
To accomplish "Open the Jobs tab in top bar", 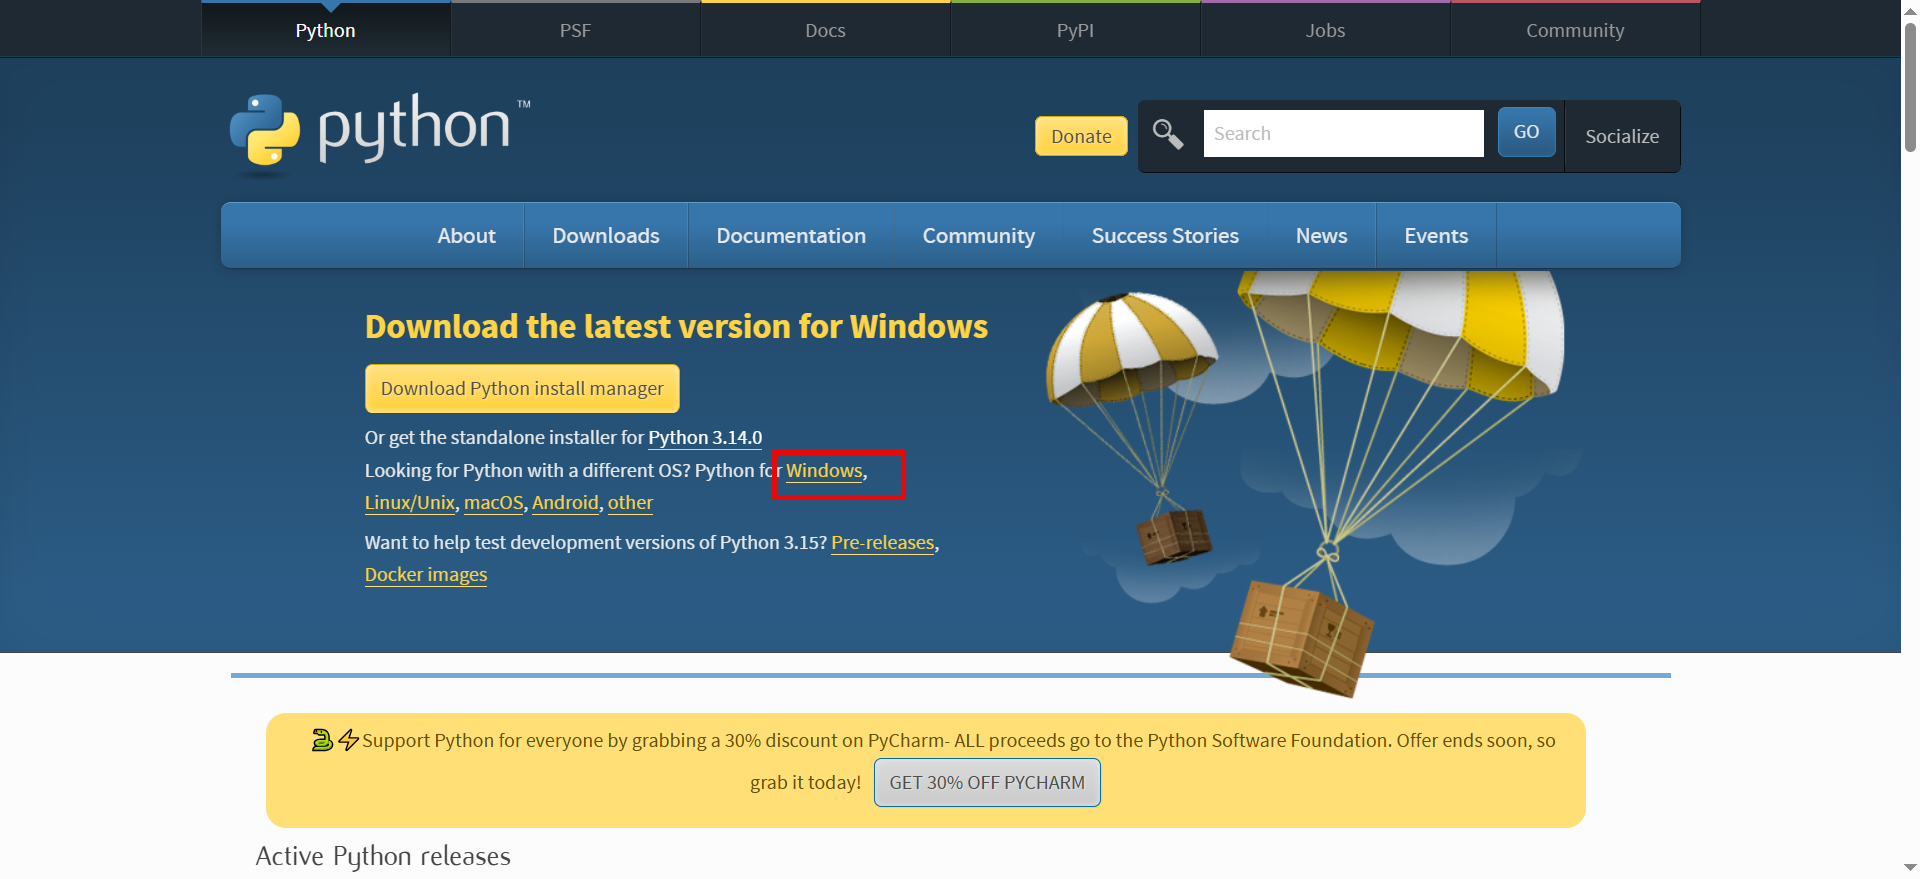I will [x=1325, y=30].
